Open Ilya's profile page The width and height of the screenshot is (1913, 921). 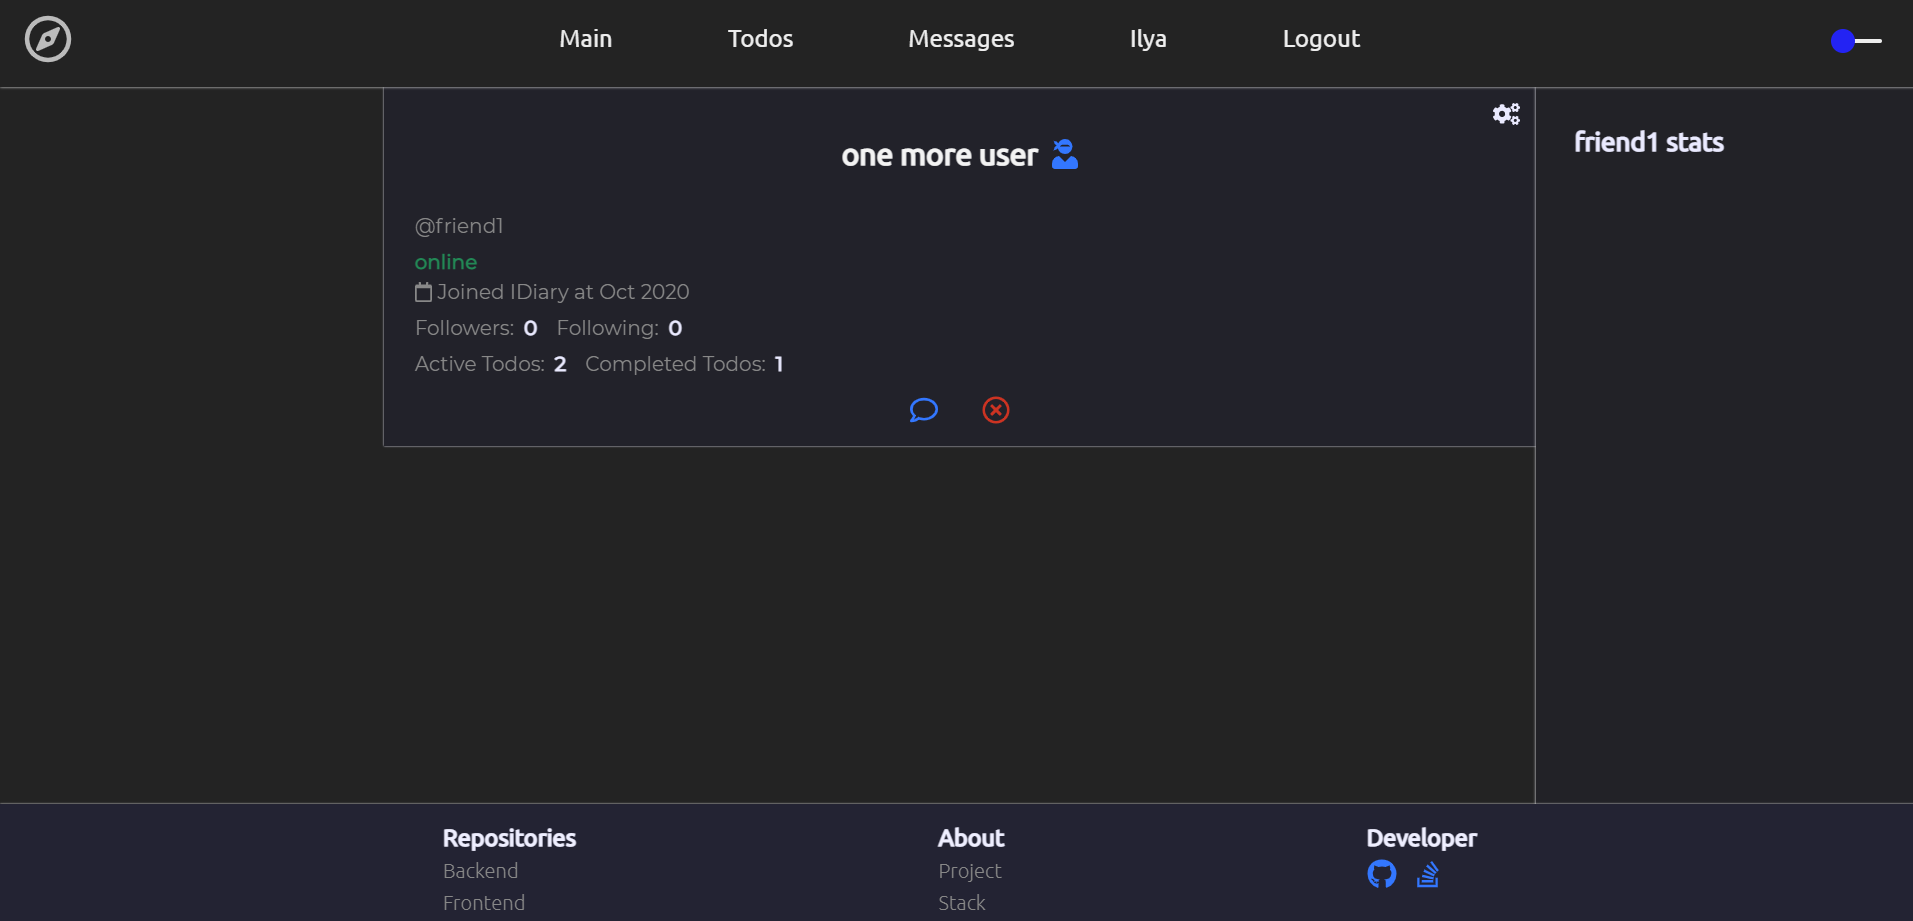tap(1148, 39)
